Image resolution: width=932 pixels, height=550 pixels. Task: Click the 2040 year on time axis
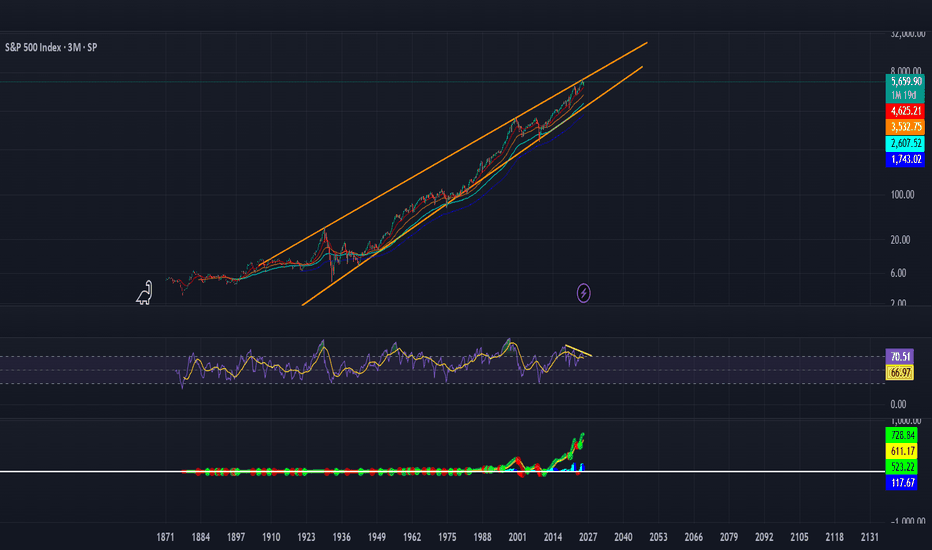[x=623, y=537]
